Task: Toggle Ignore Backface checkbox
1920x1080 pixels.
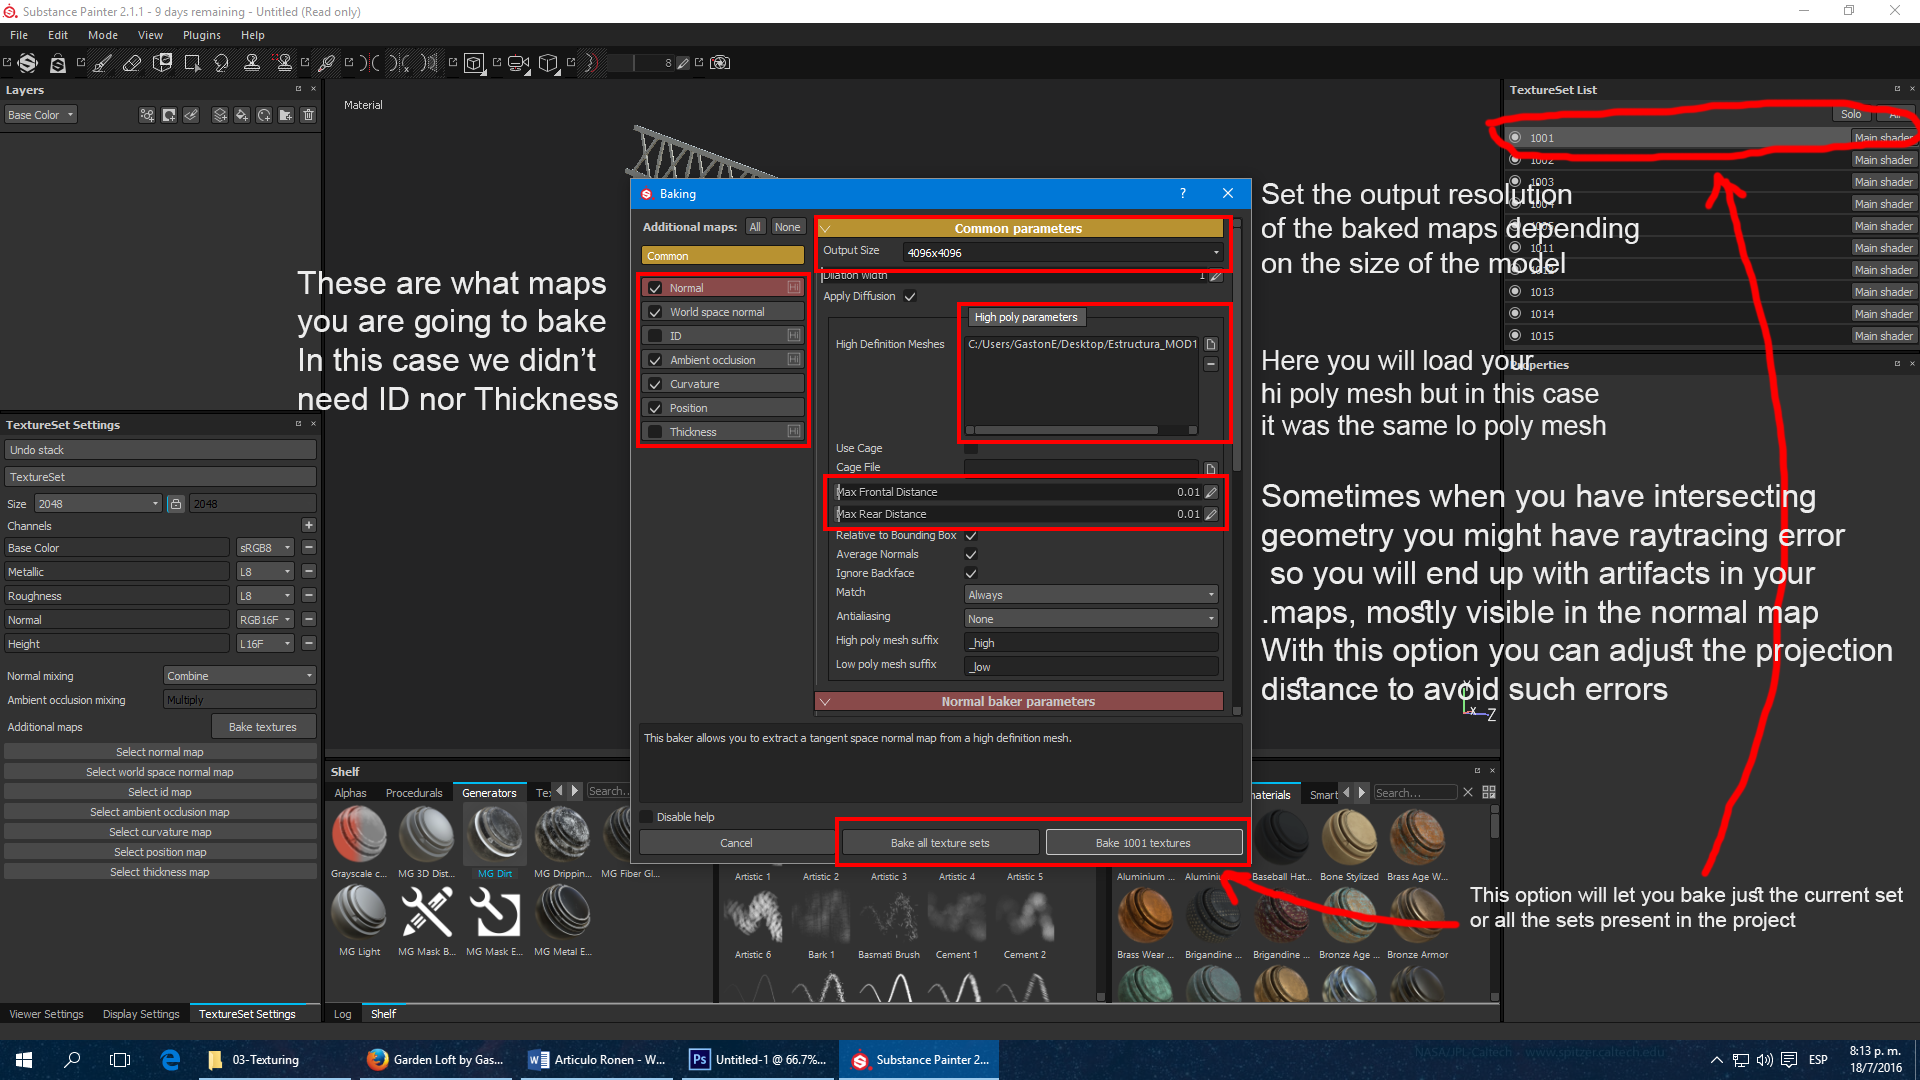Action: (x=971, y=573)
